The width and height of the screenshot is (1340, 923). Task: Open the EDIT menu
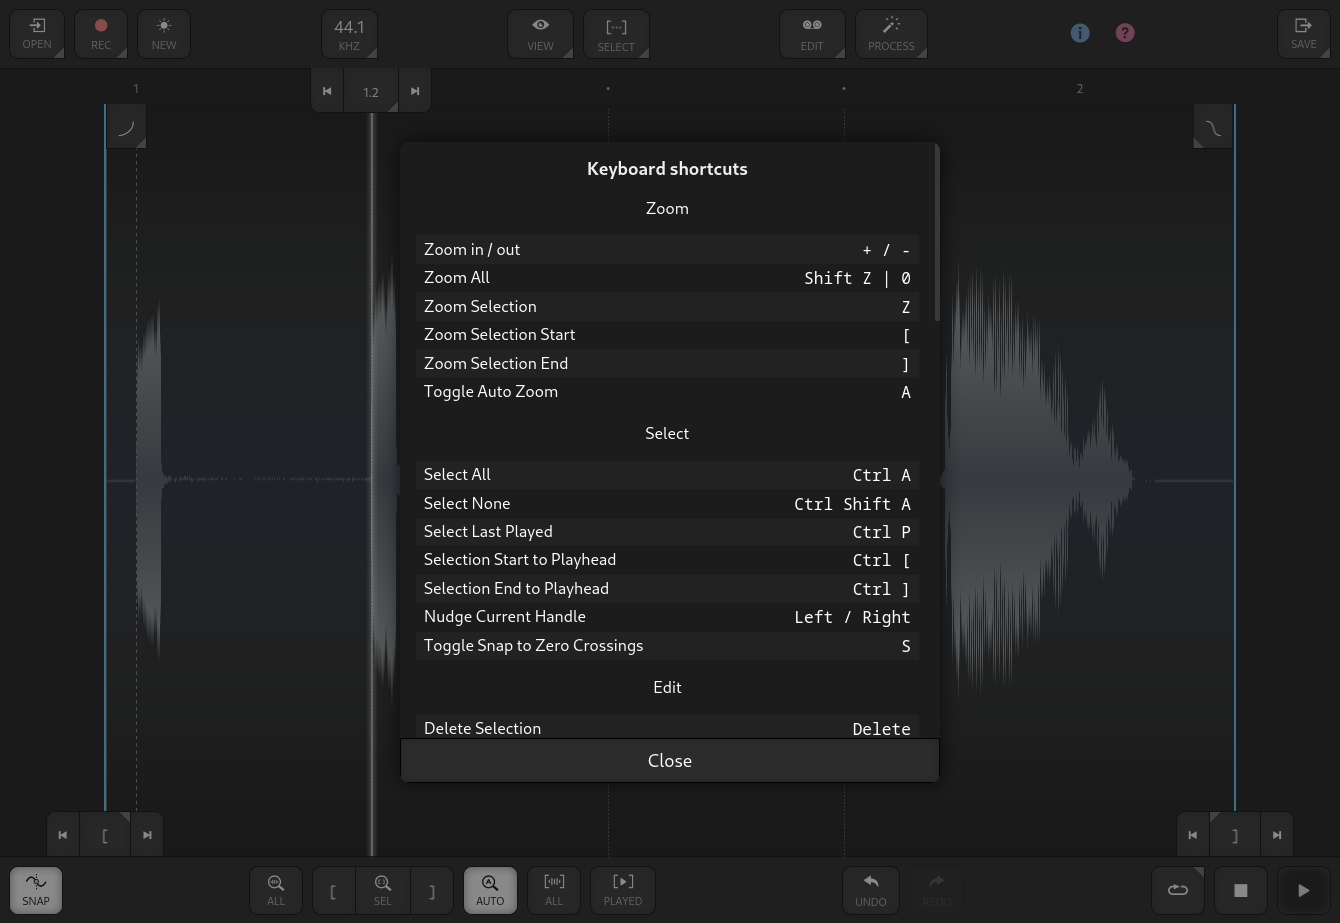pyautogui.click(x=812, y=34)
